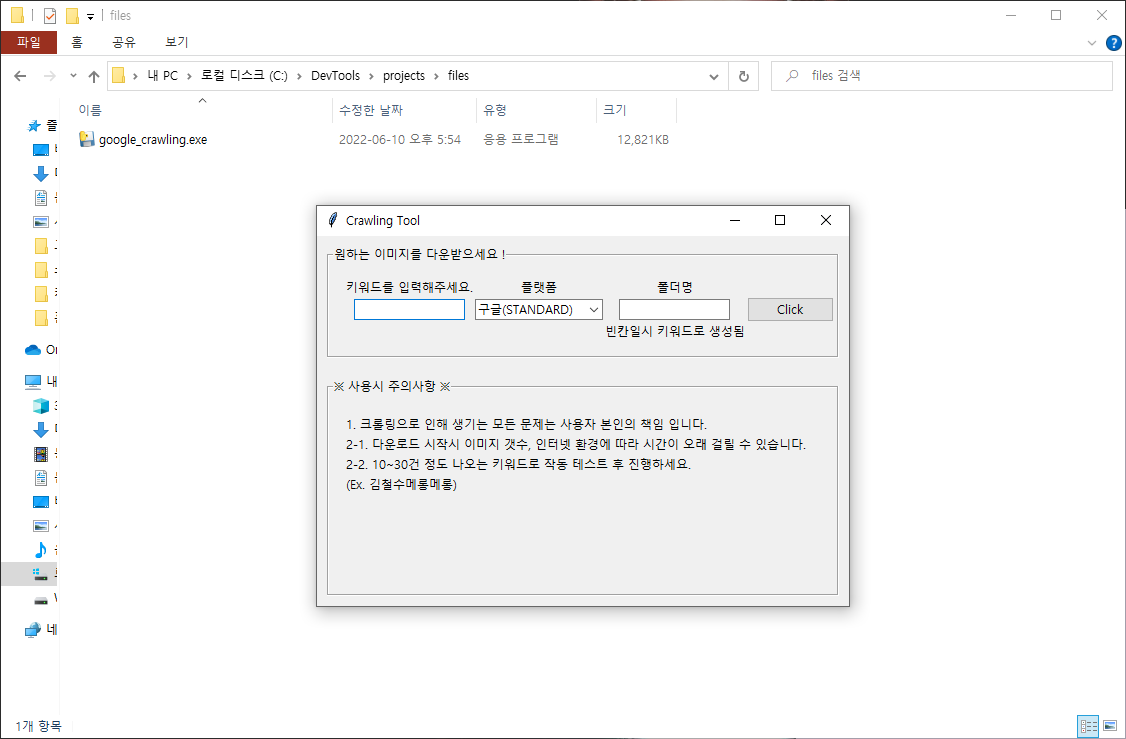1126x739 pixels.
Task: Click the 3D Objects cube icon in sidebar
Action: click(41, 405)
